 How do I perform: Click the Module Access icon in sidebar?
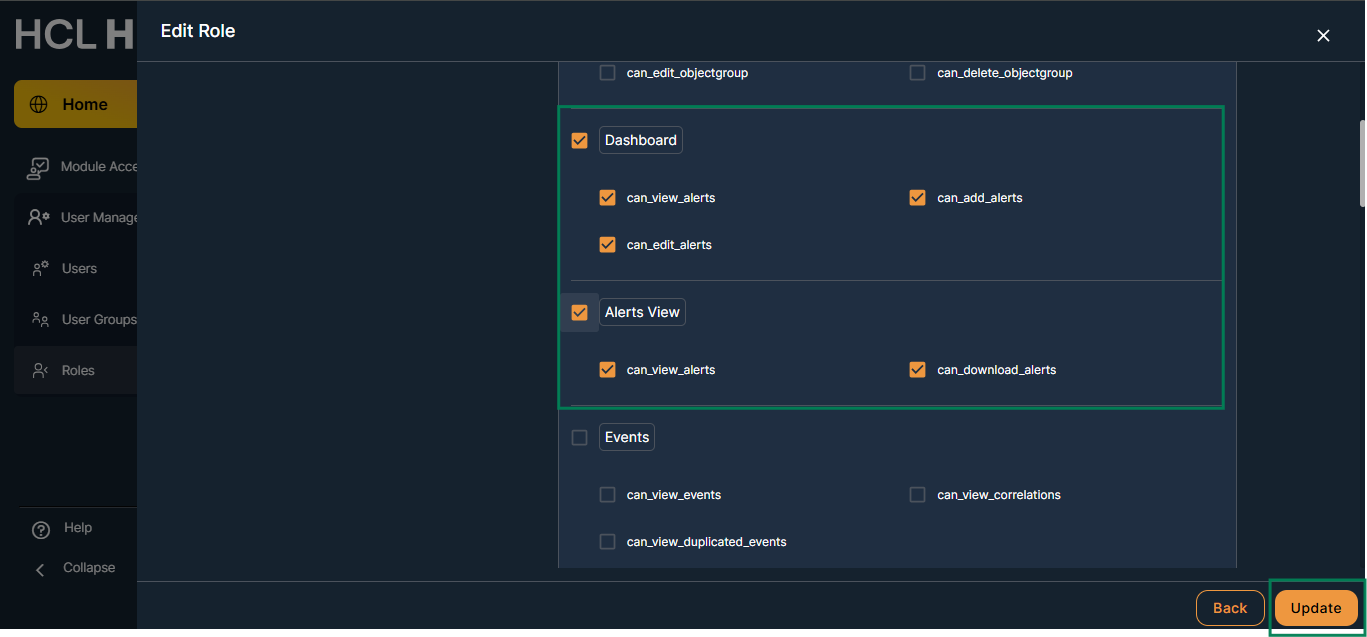(x=38, y=167)
